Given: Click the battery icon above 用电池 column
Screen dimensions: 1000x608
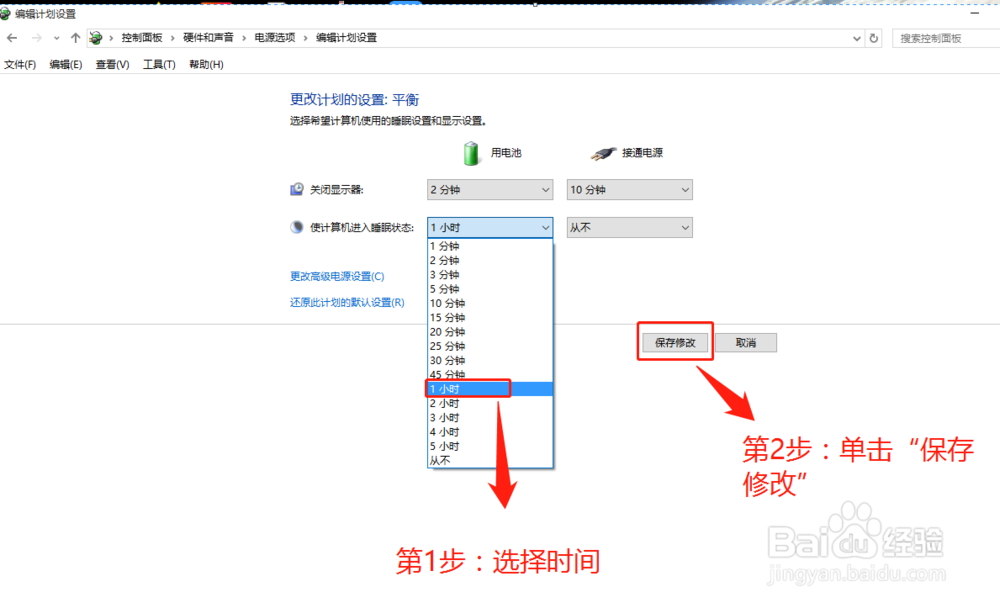Looking at the screenshot, I should pos(471,152).
